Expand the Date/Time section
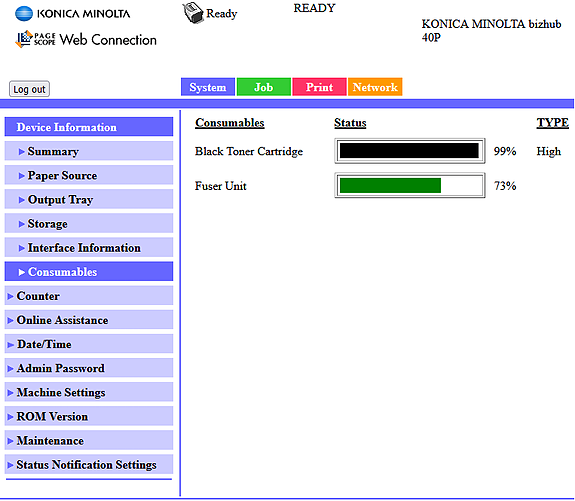575x501 pixels. click(x=89, y=344)
